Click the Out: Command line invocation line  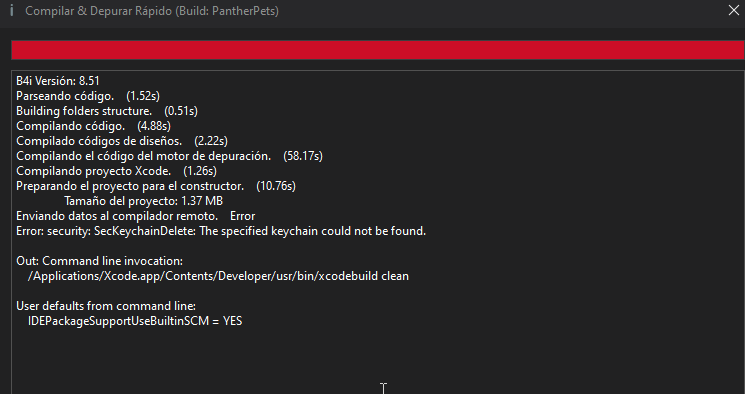coord(99,261)
